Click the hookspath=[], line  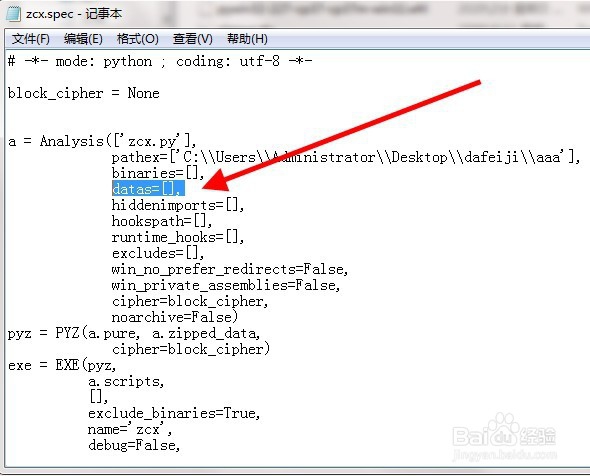pyautogui.click(x=162, y=221)
